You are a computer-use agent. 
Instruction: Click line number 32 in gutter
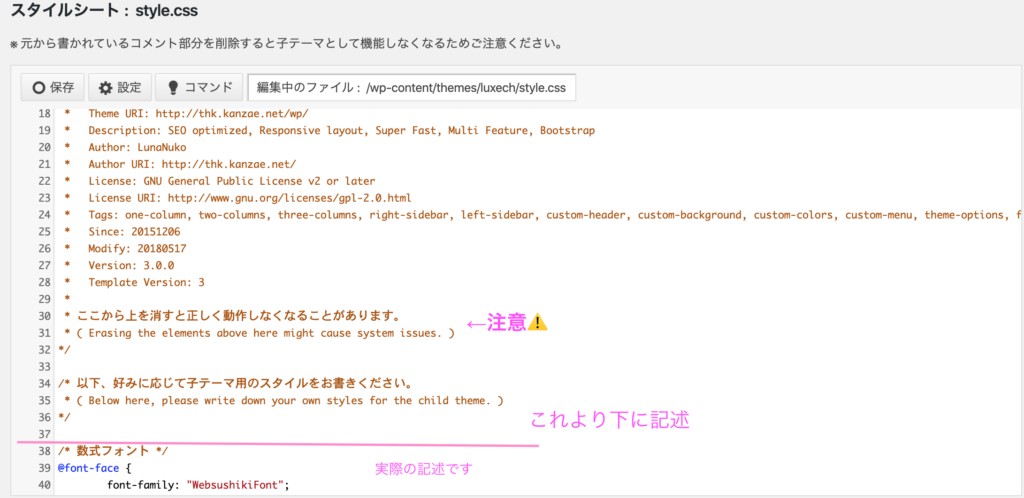pos(44,350)
